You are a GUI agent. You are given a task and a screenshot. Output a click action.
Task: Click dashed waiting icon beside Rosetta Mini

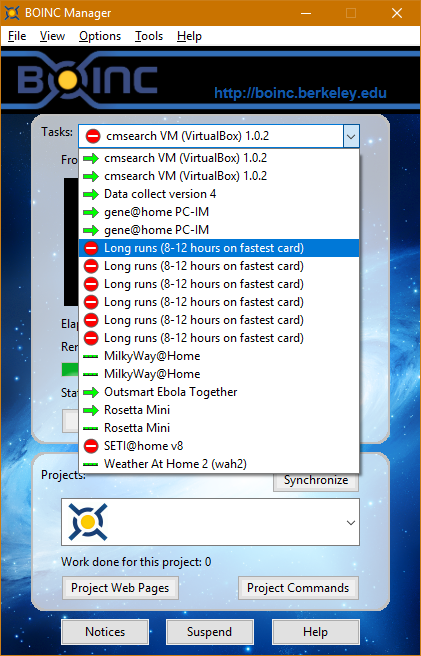click(x=91, y=429)
